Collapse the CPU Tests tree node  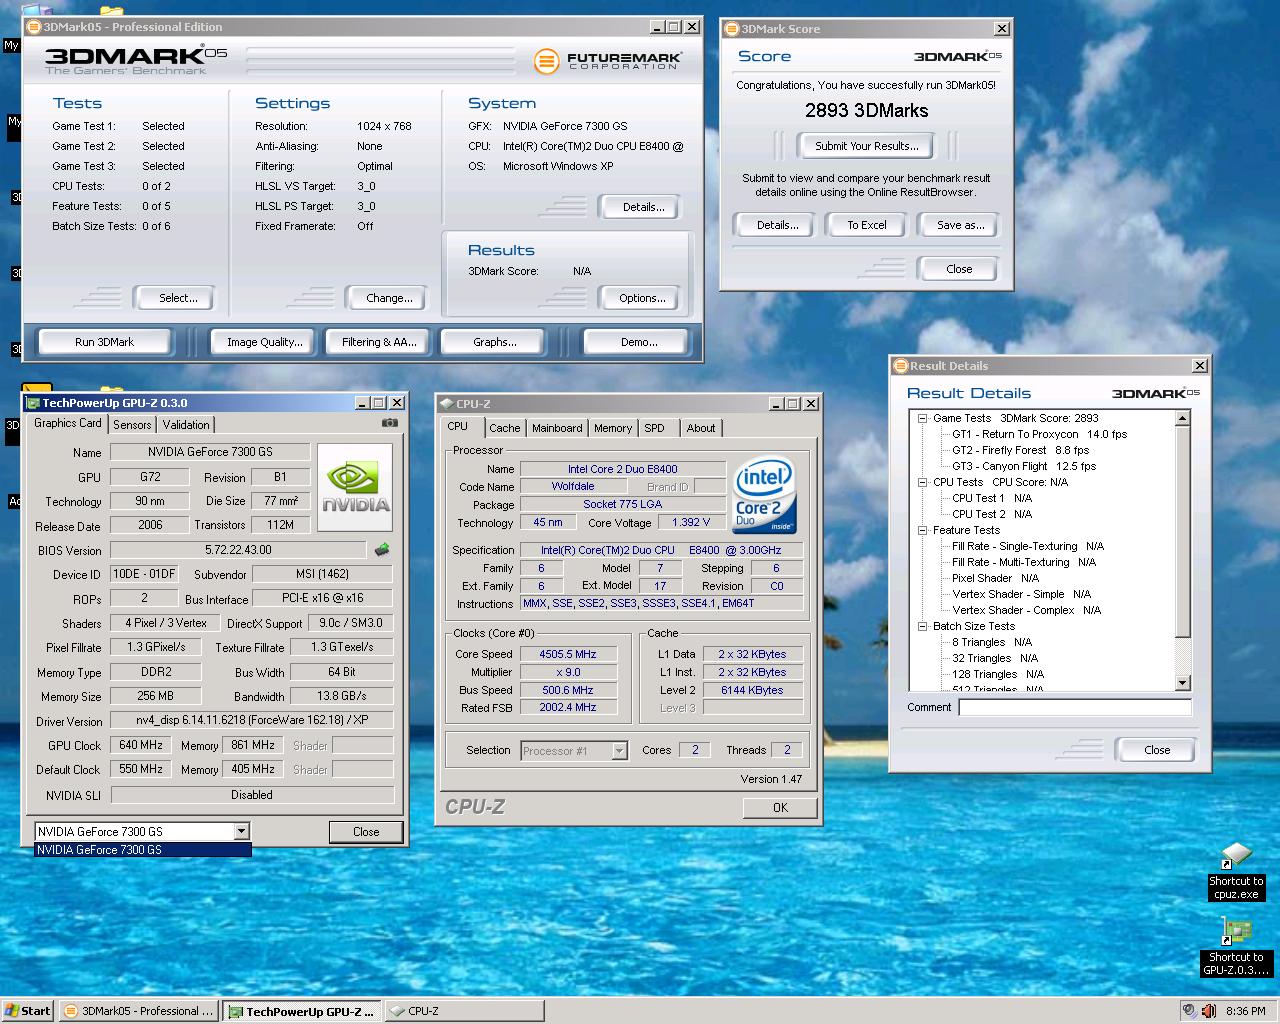pos(922,482)
